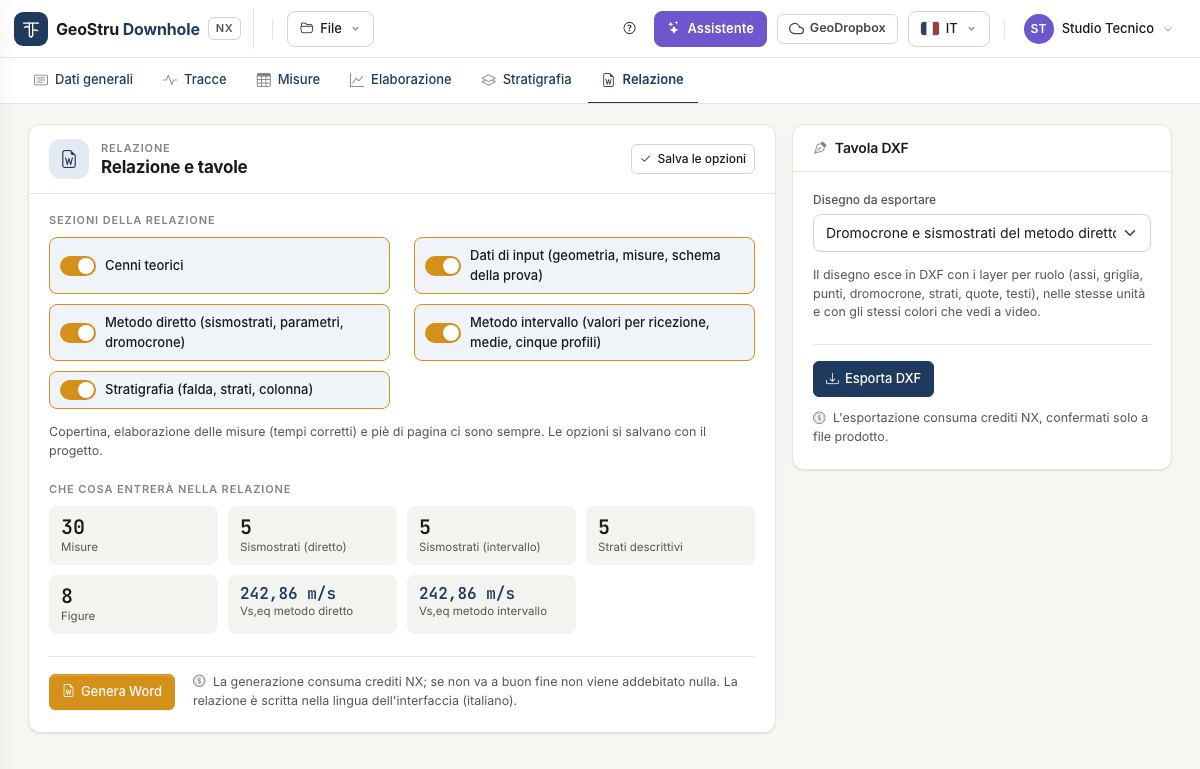Click the Esporta DXF button
The height and width of the screenshot is (769, 1200).
pyautogui.click(x=873, y=379)
